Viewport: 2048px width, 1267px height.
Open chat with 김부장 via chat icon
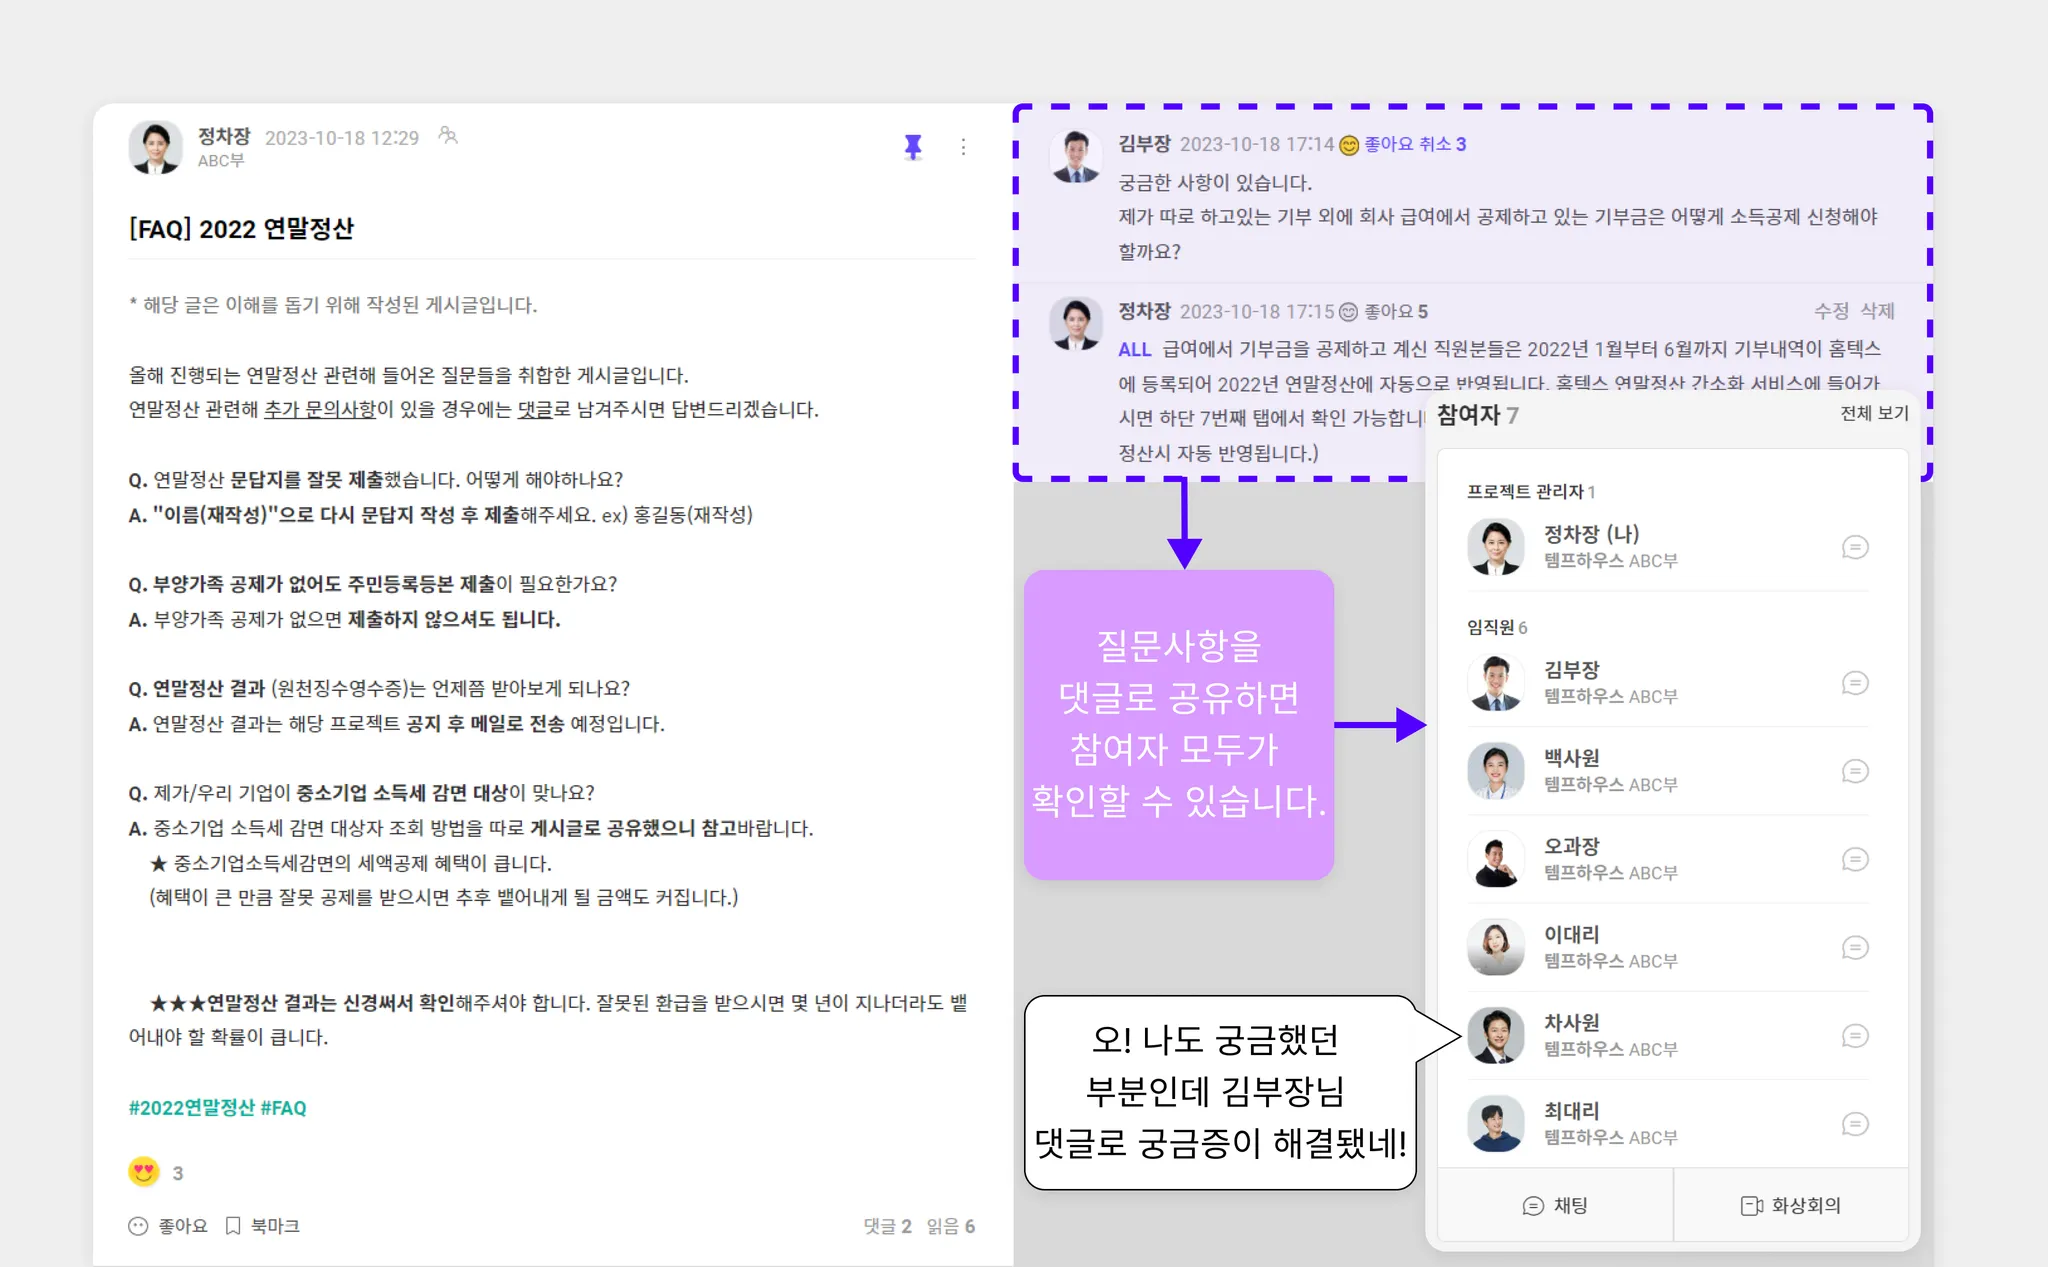point(1855,683)
